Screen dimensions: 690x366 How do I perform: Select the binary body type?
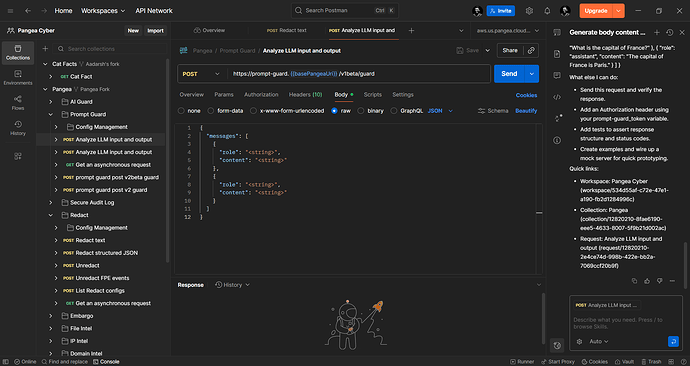(360, 111)
